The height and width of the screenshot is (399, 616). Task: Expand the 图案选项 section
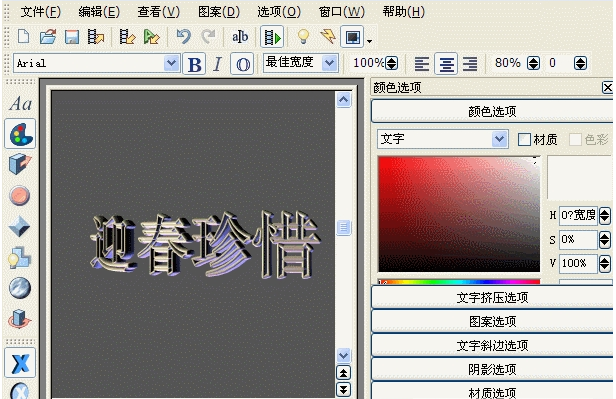click(492, 322)
